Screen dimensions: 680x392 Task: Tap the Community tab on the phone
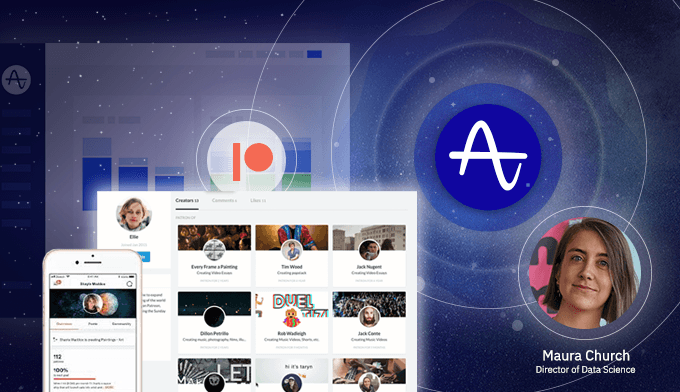[121, 324]
